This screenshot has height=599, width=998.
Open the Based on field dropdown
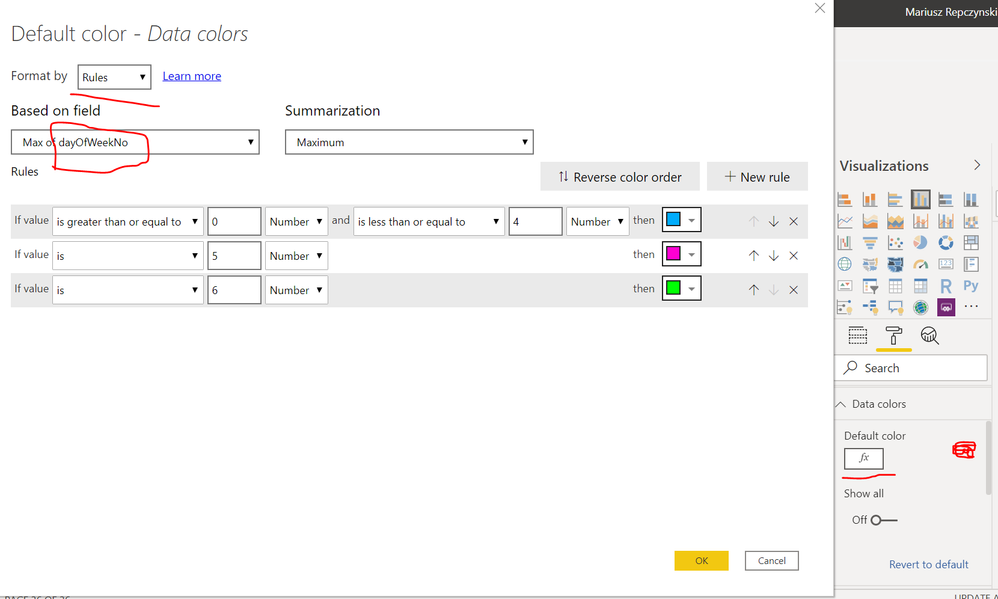coord(135,142)
